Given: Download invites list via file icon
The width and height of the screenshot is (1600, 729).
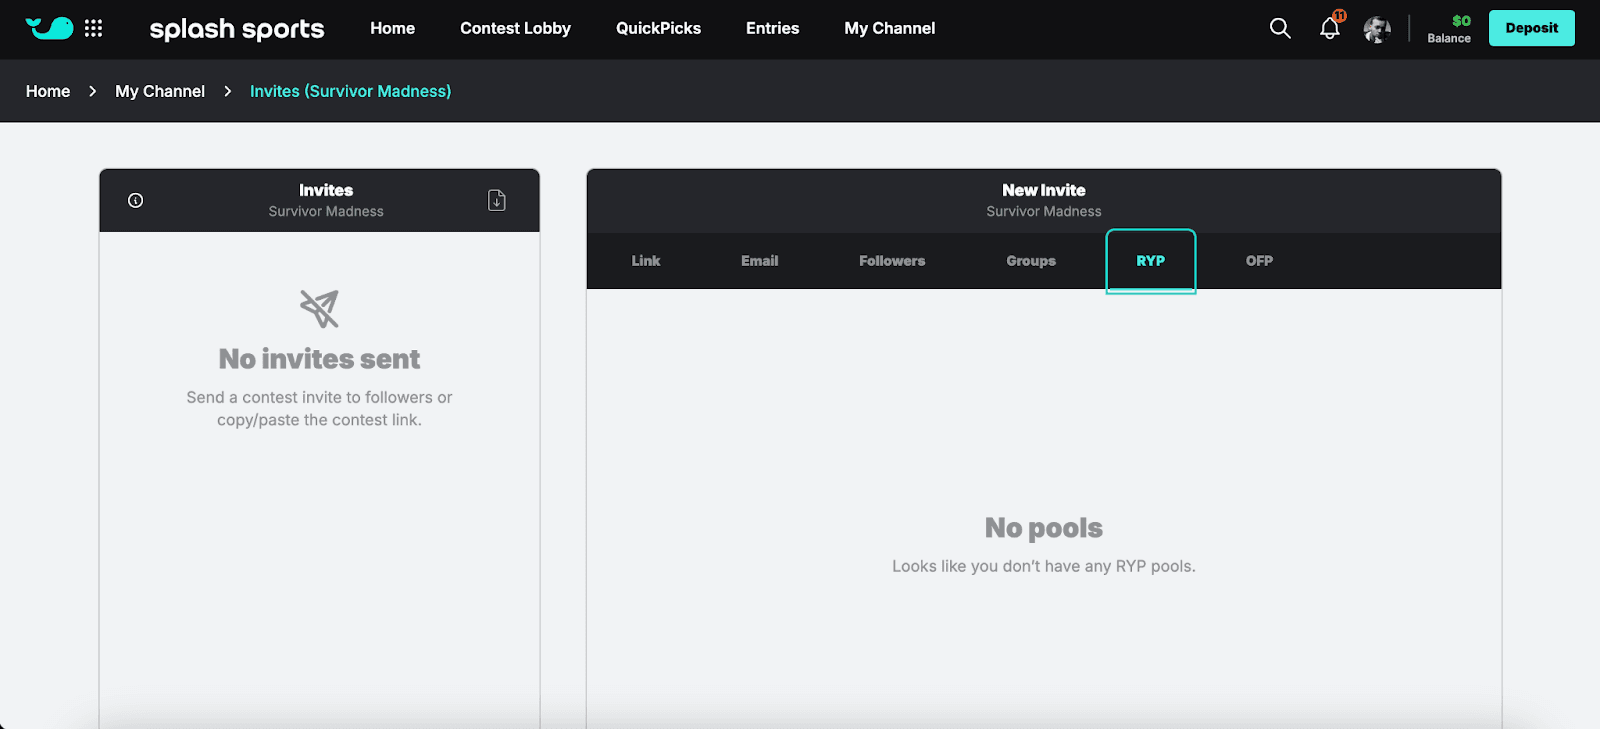Looking at the screenshot, I should [497, 200].
